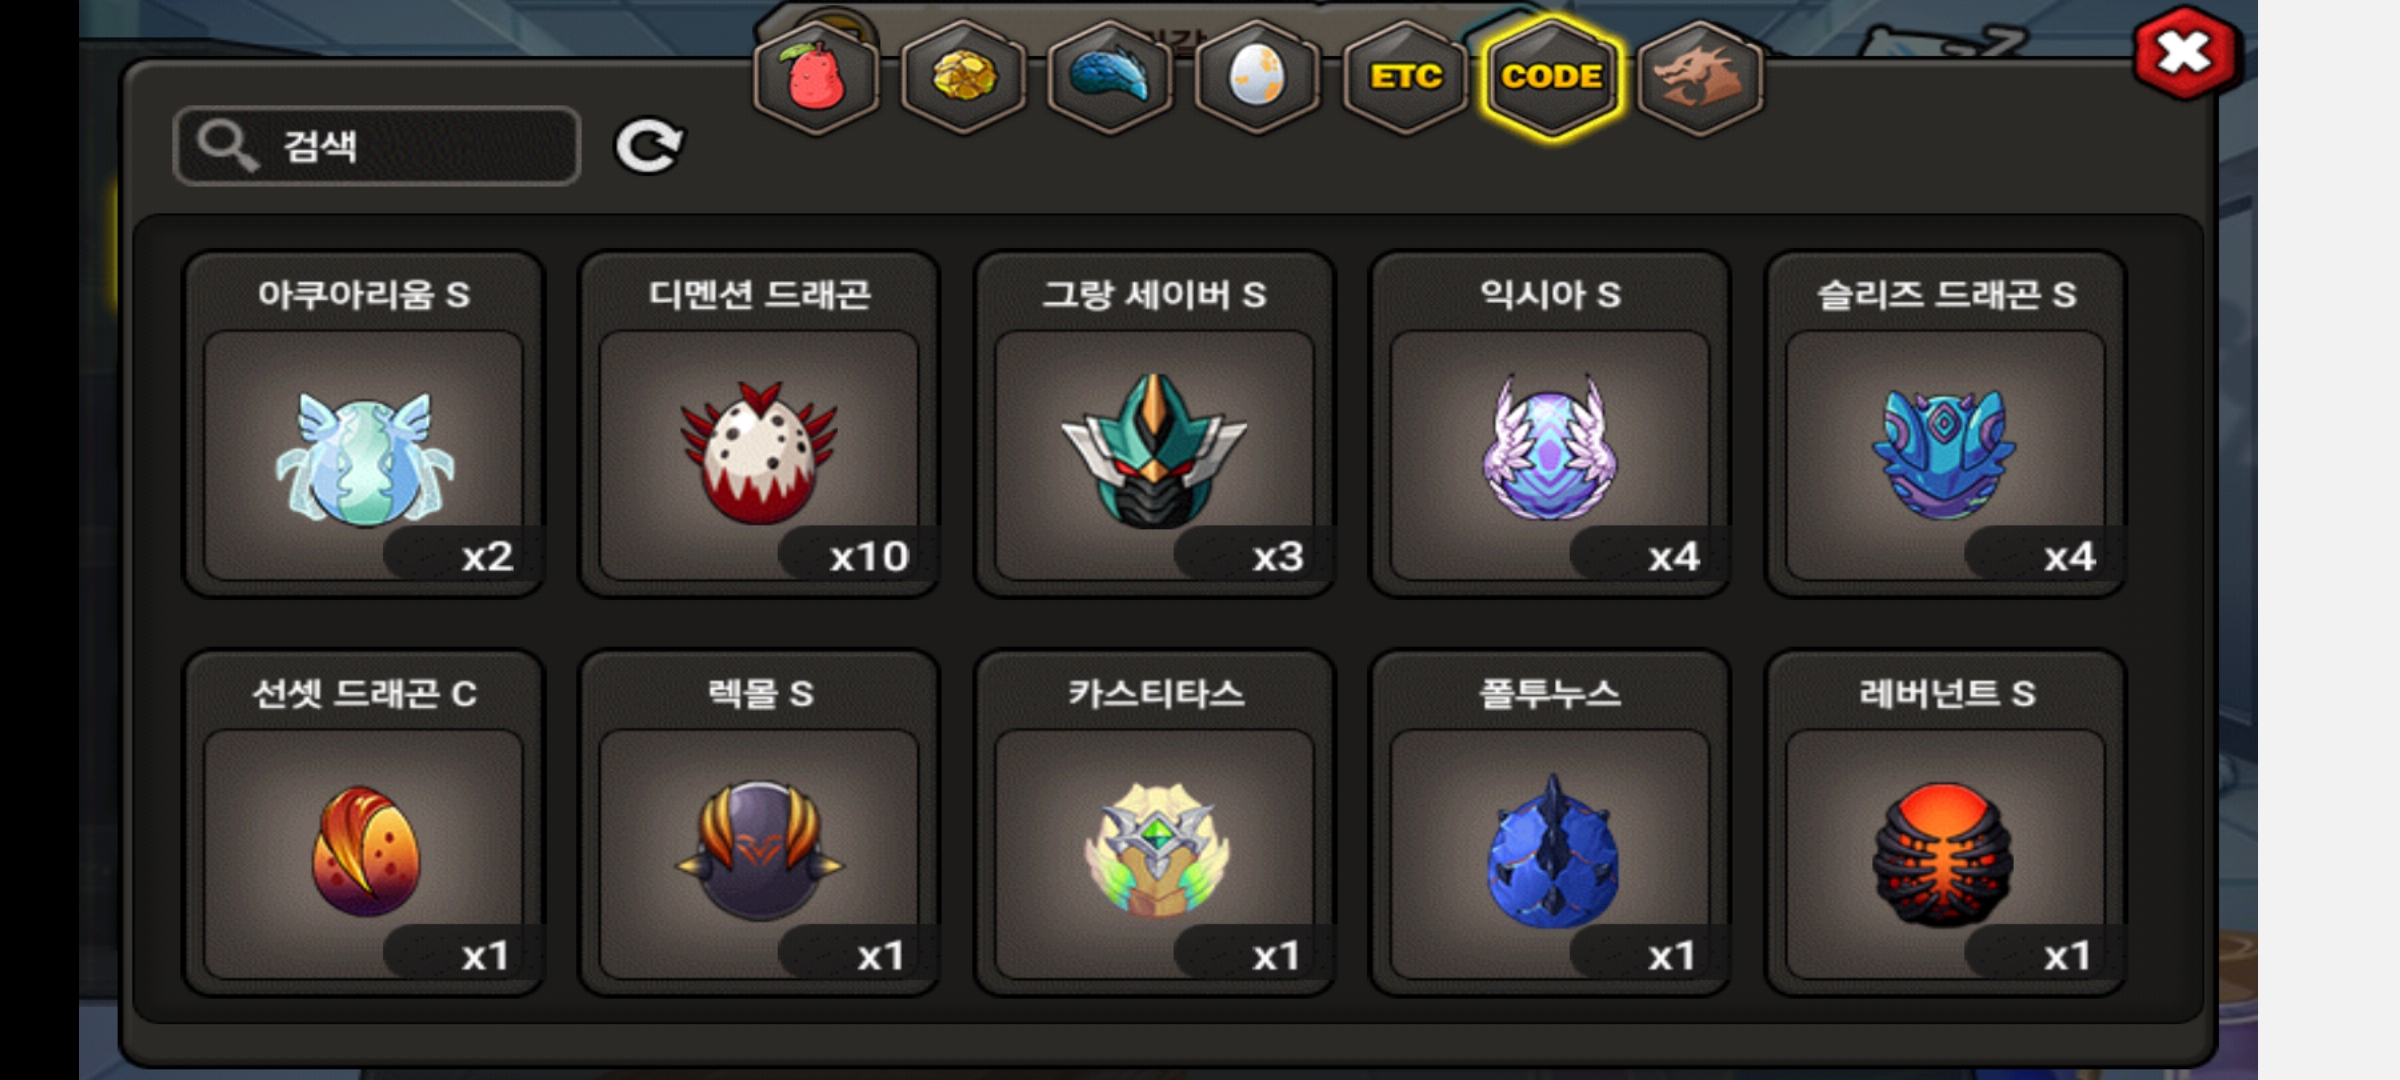
Task: Click the magnifying glass search icon
Action: [x=227, y=146]
